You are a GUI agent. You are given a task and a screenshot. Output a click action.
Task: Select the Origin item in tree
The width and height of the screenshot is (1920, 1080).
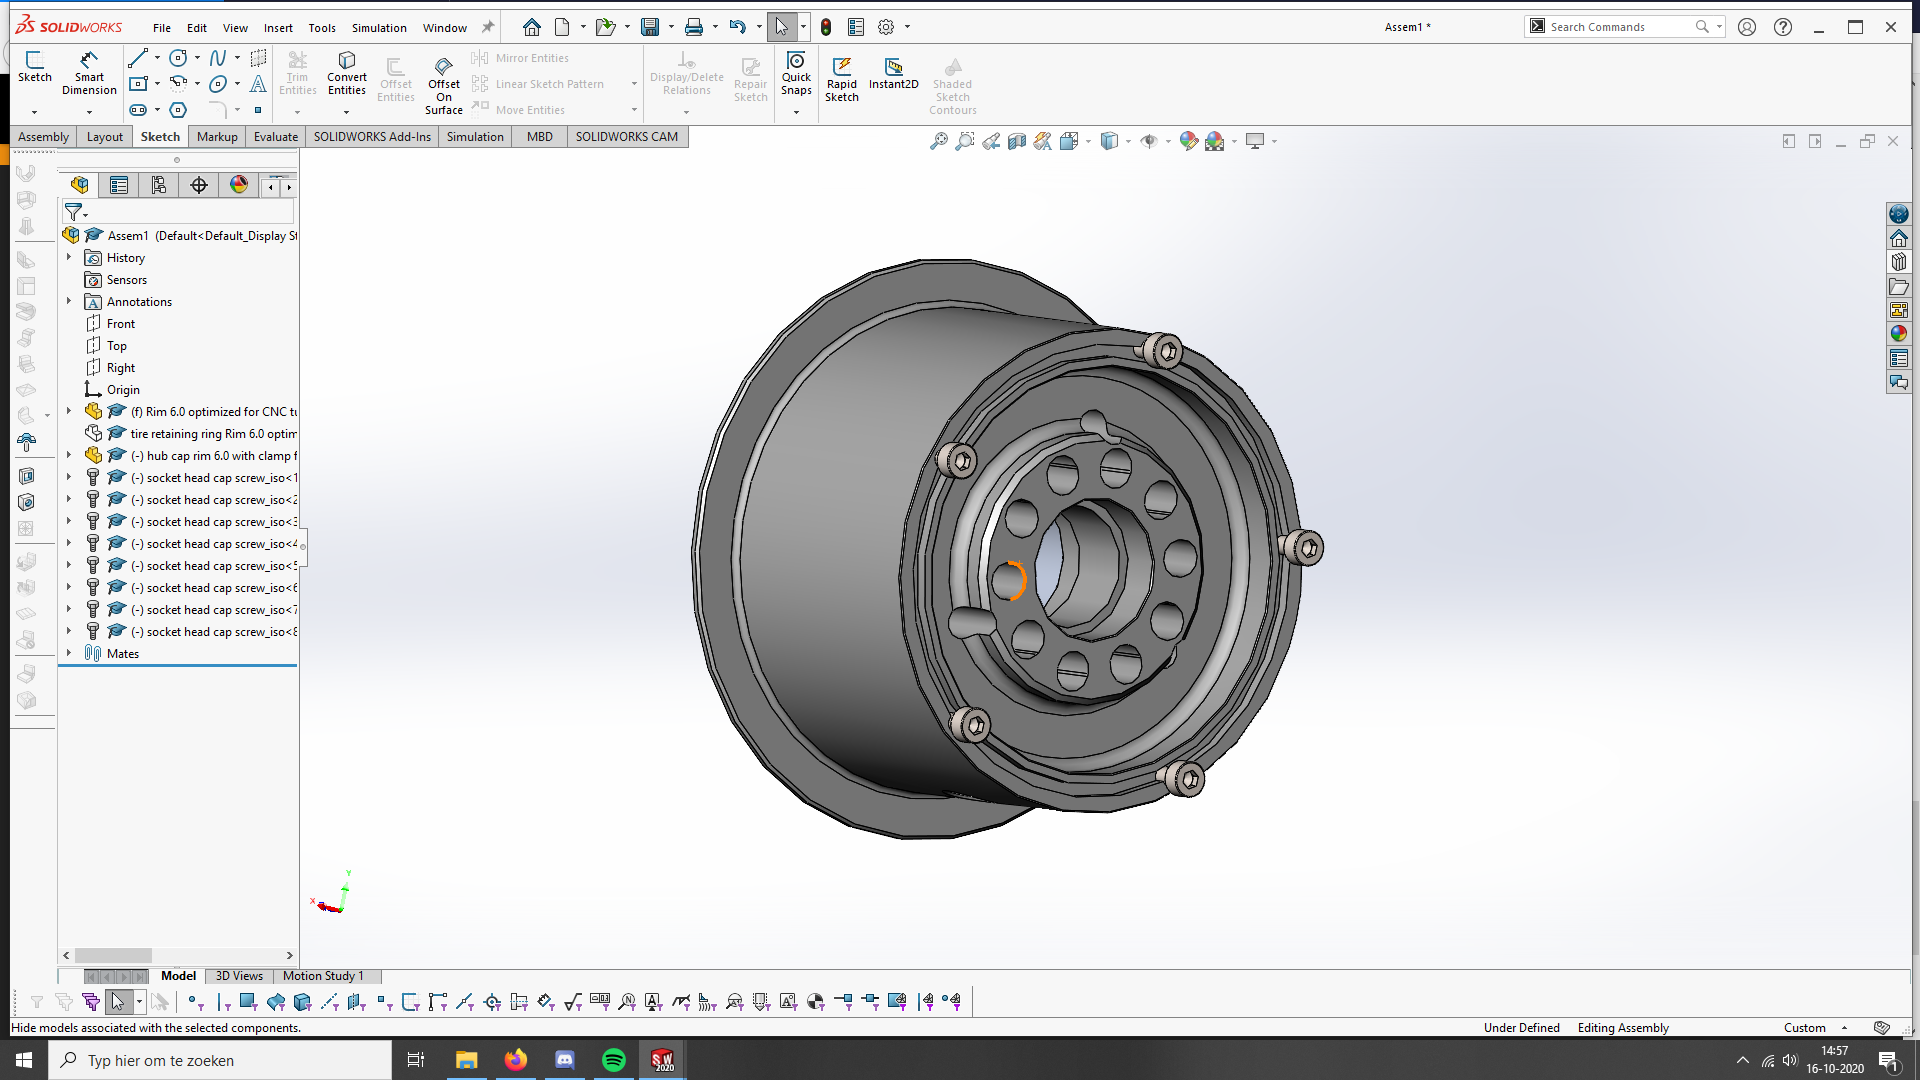(123, 390)
